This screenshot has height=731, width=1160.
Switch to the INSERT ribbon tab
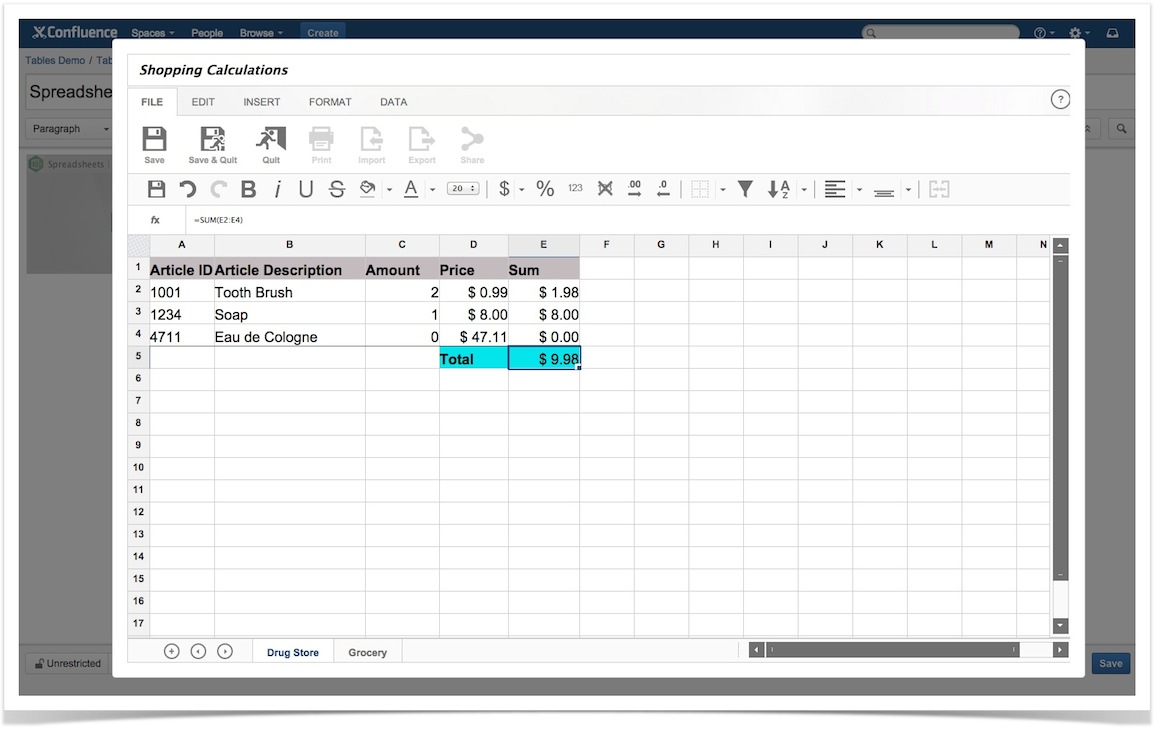click(x=262, y=102)
